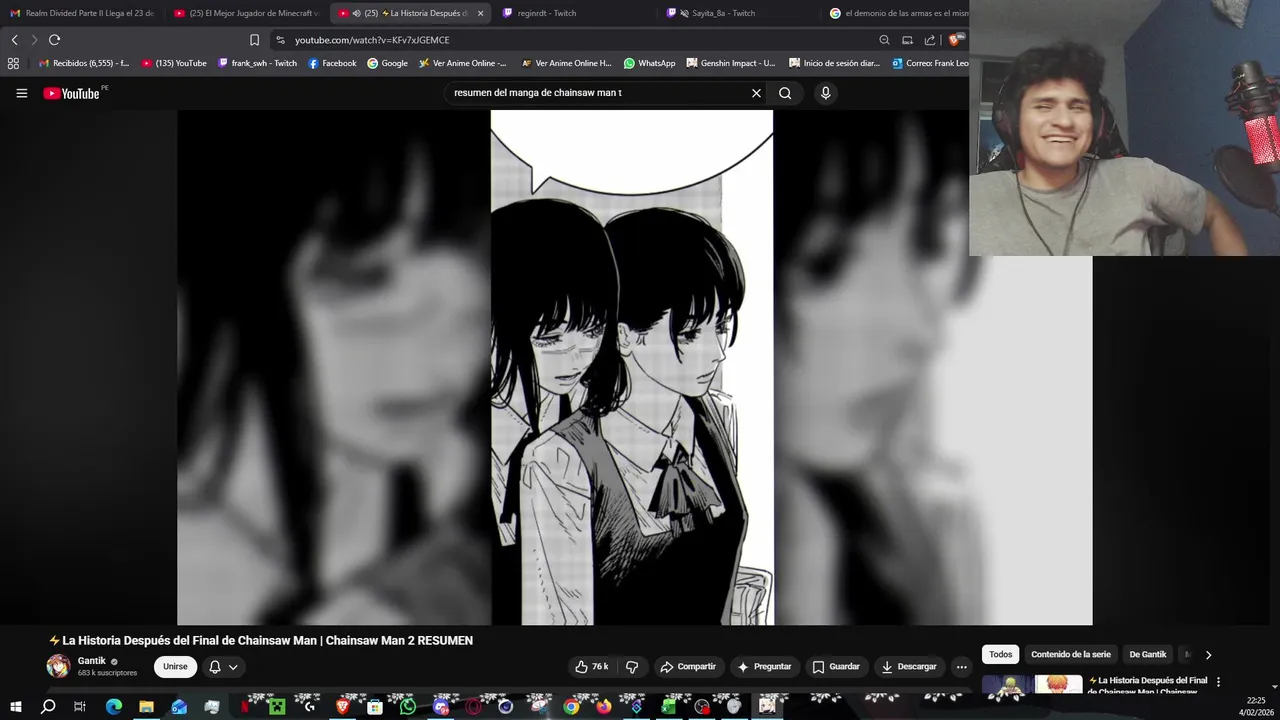Click the Compartir share button
Viewport: 1280px width, 720px height.
point(688,667)
